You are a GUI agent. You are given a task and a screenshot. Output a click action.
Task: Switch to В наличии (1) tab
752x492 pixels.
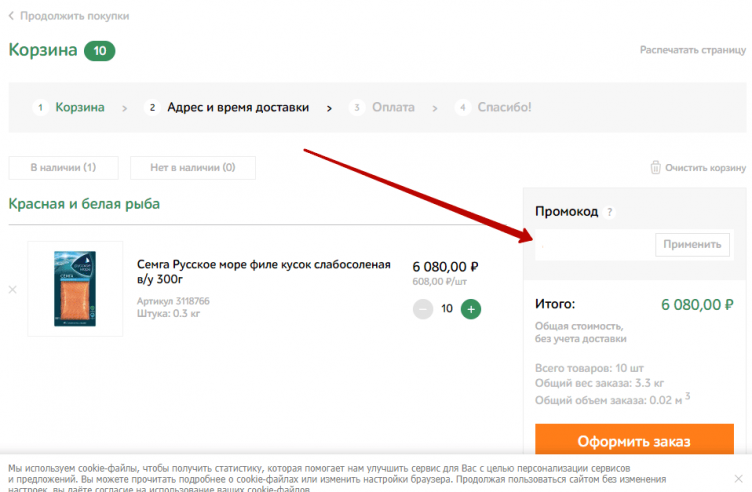pos(63,168)
